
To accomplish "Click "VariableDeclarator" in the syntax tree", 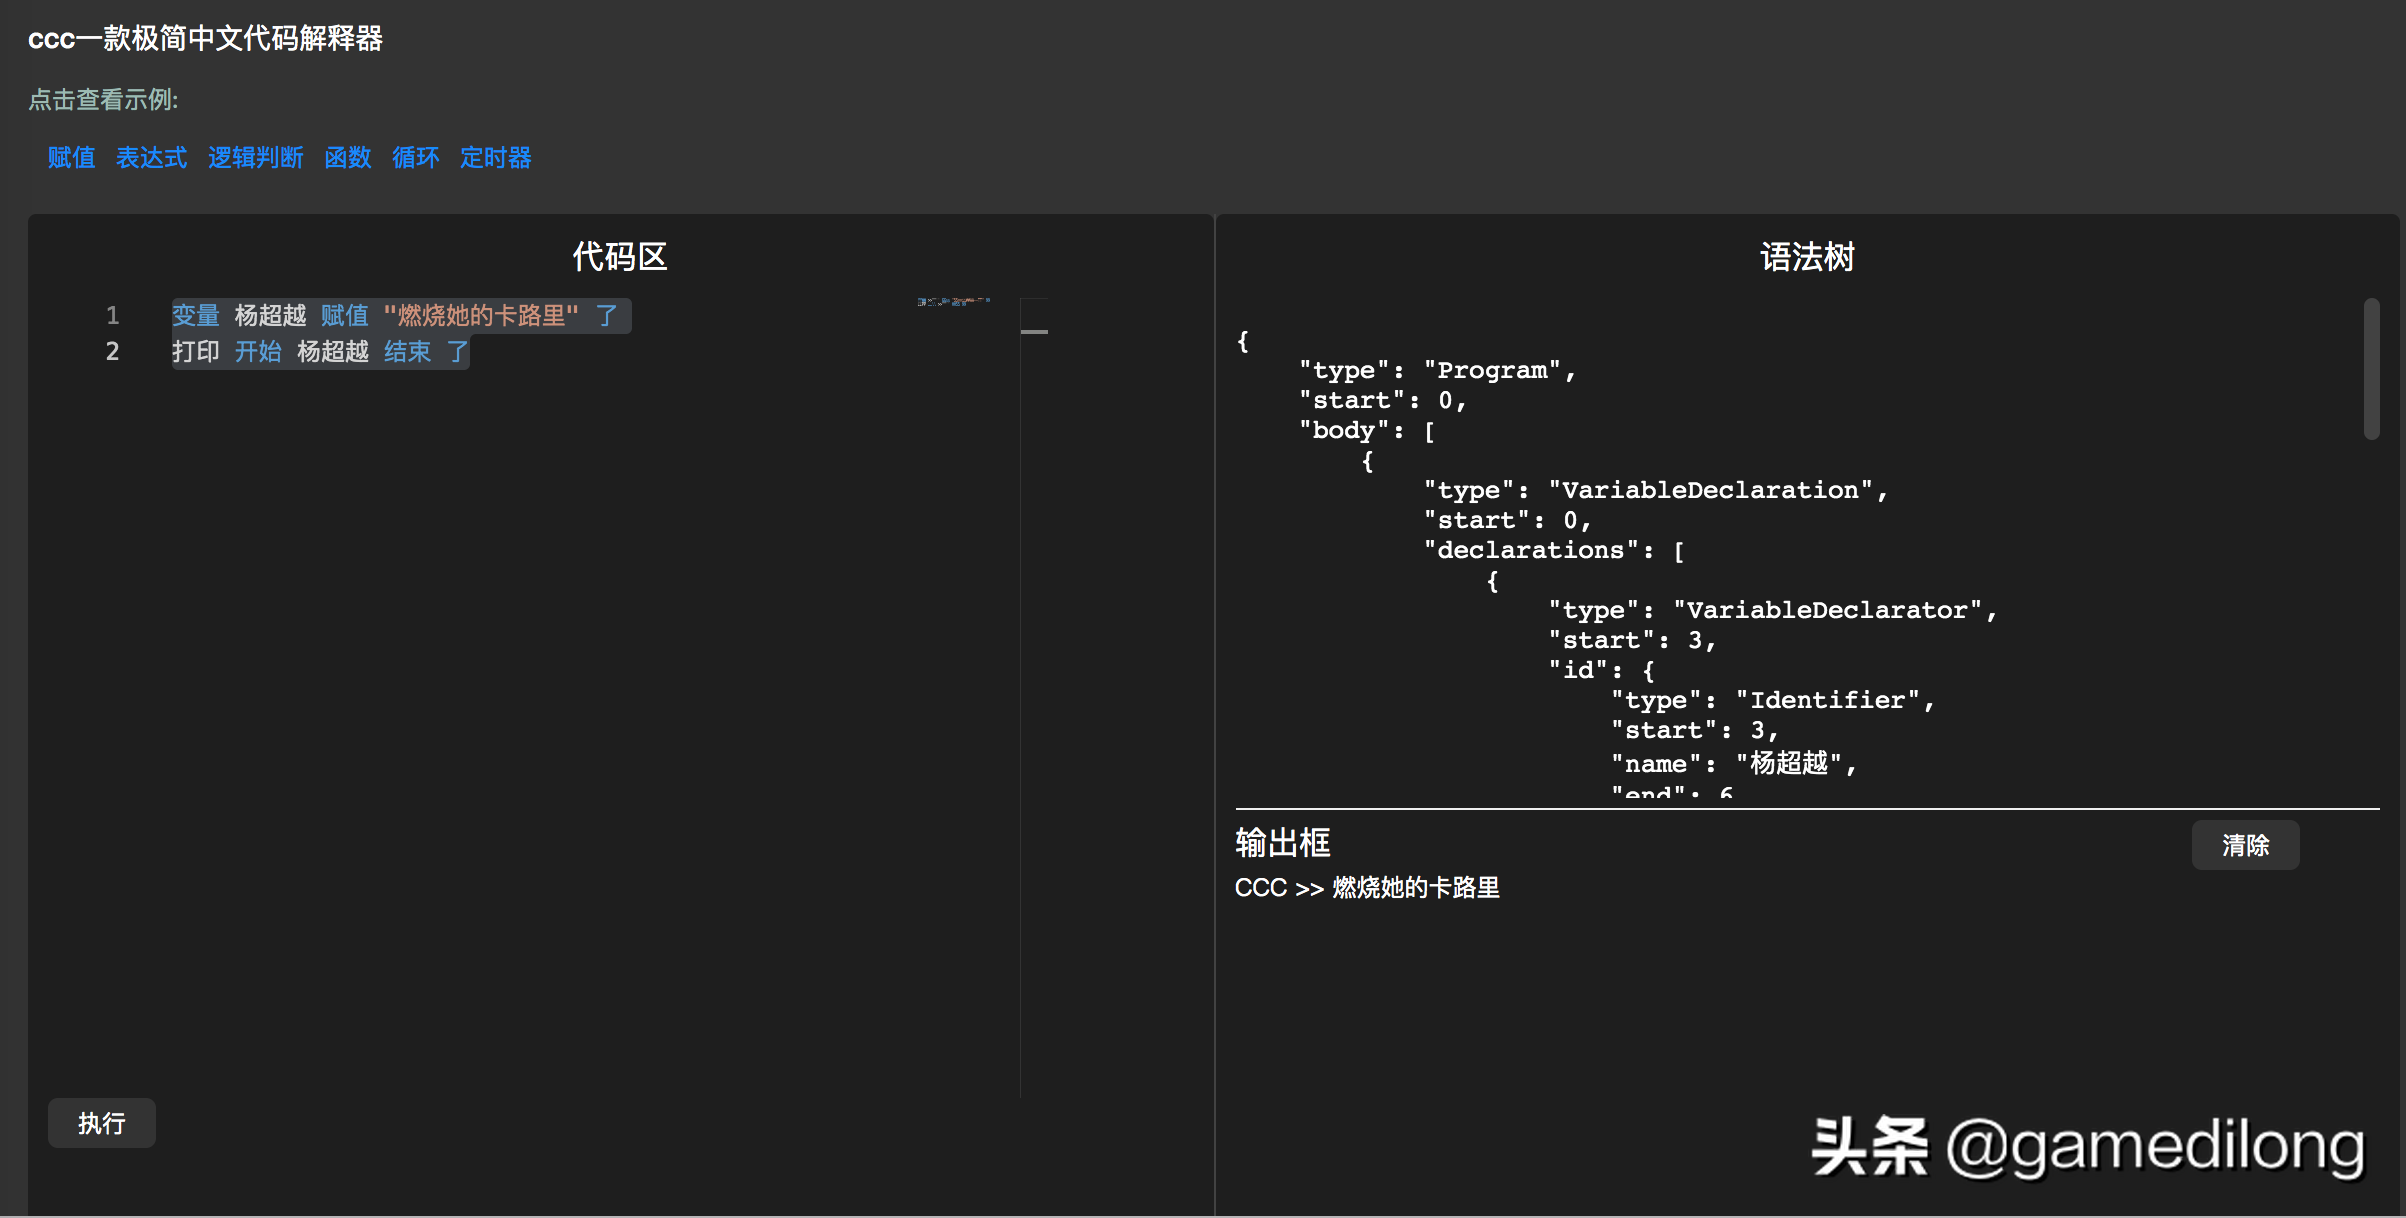I will [1828, 610].
